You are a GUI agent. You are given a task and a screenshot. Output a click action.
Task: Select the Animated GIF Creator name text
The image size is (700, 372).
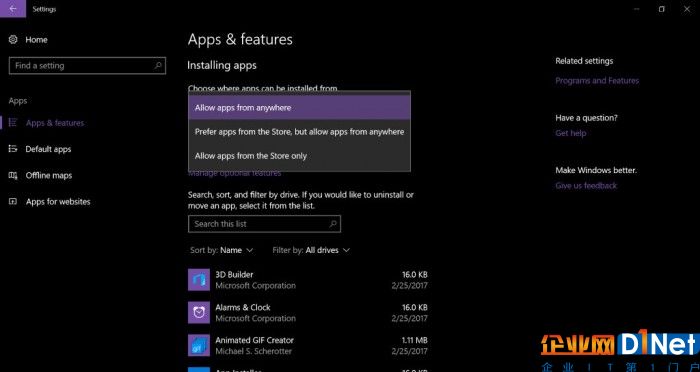(254, 340)
